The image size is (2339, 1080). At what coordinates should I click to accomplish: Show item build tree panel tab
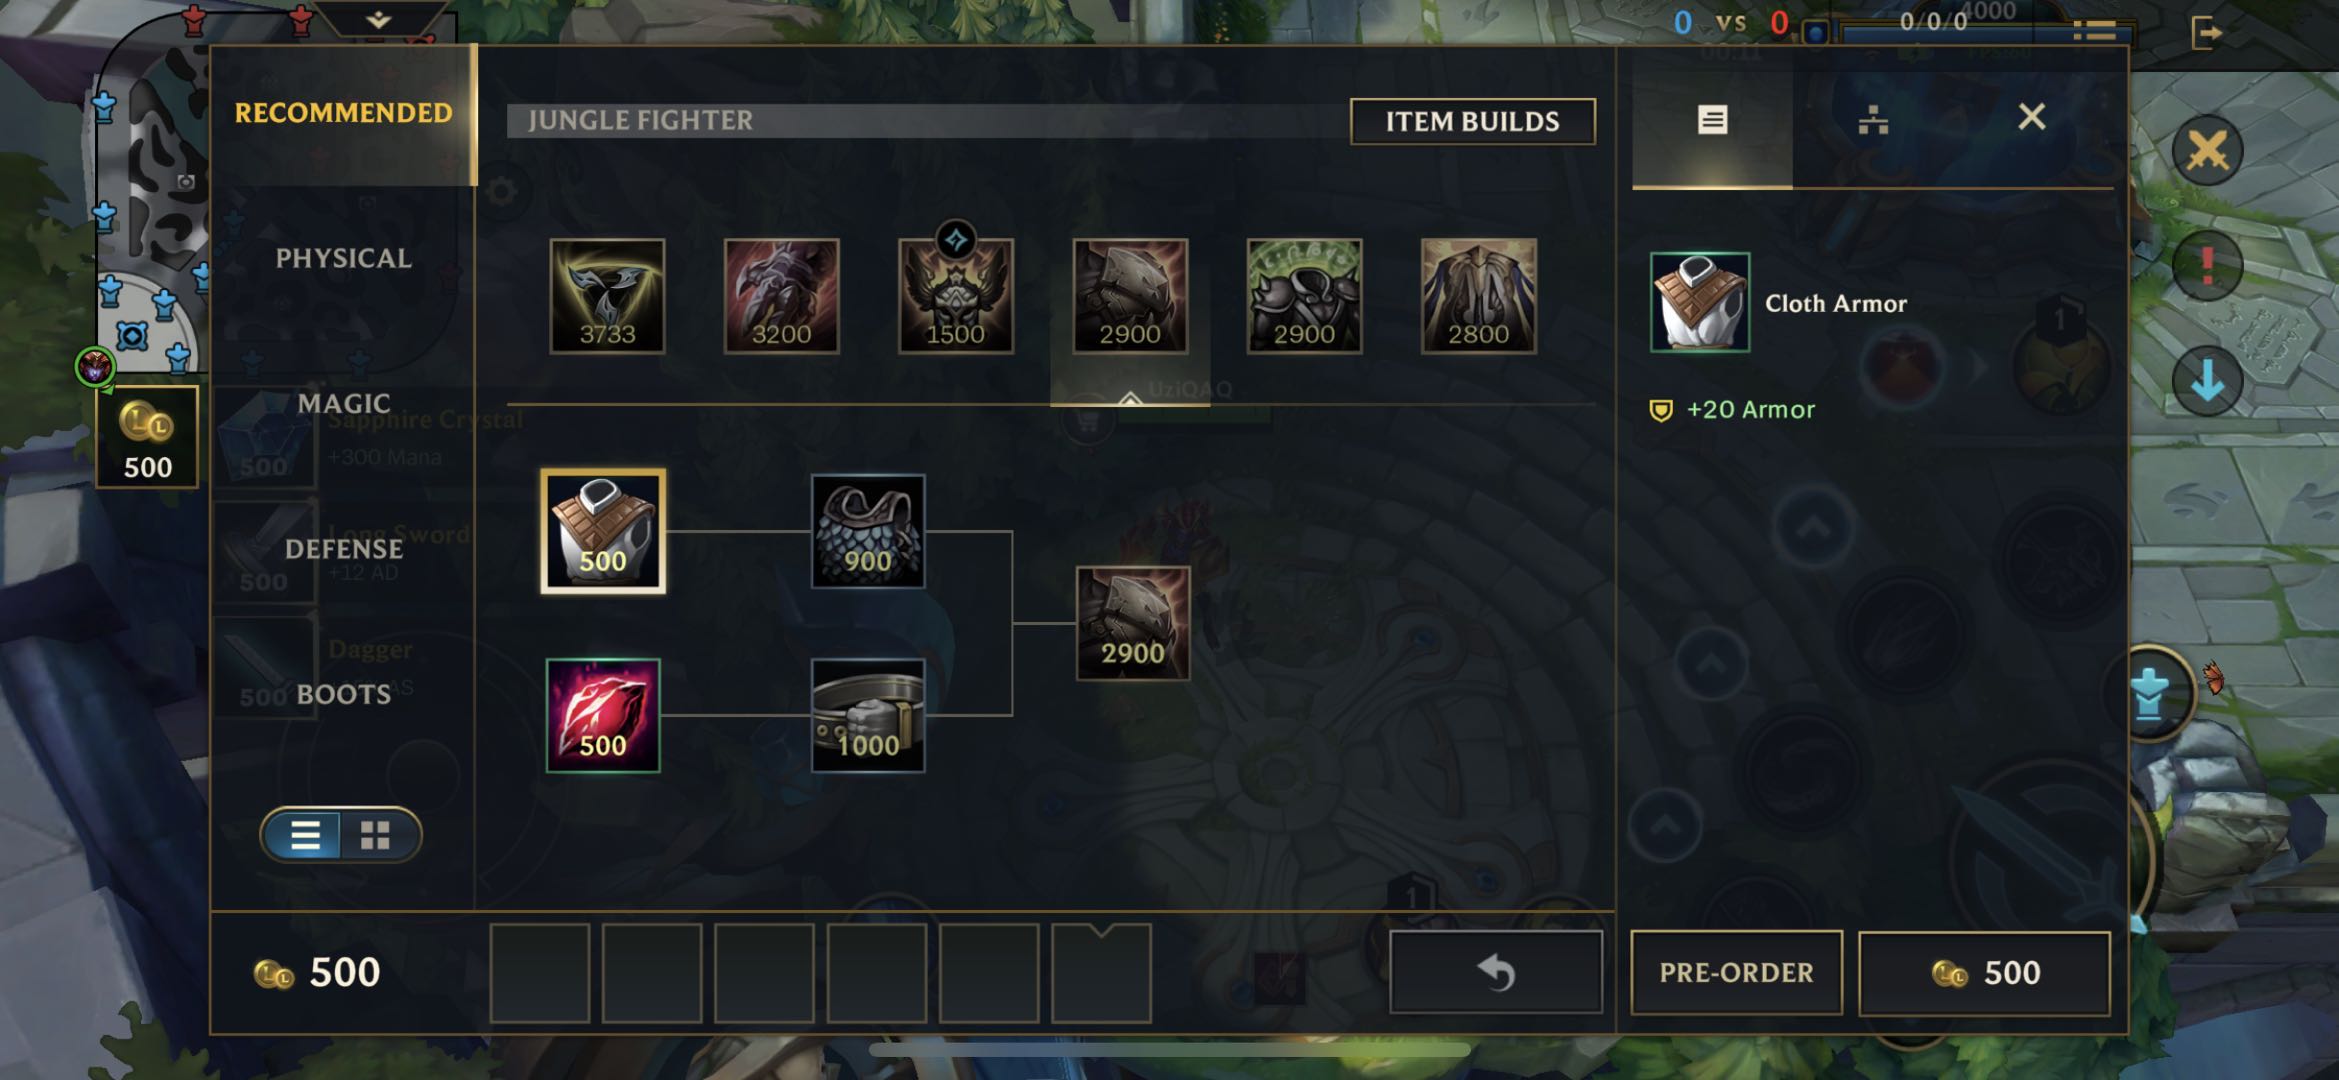1873,120
